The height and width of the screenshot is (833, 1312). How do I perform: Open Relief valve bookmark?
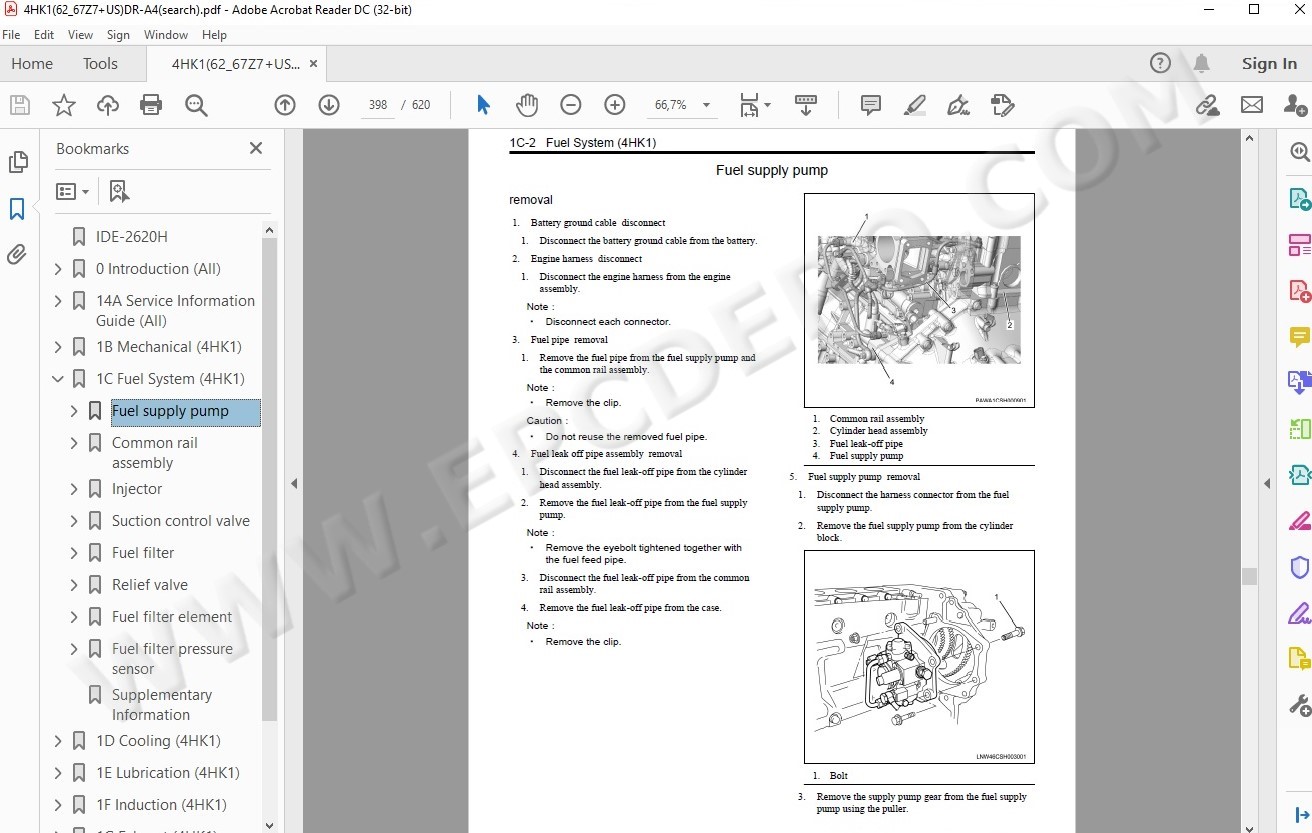tap(150, 585)
